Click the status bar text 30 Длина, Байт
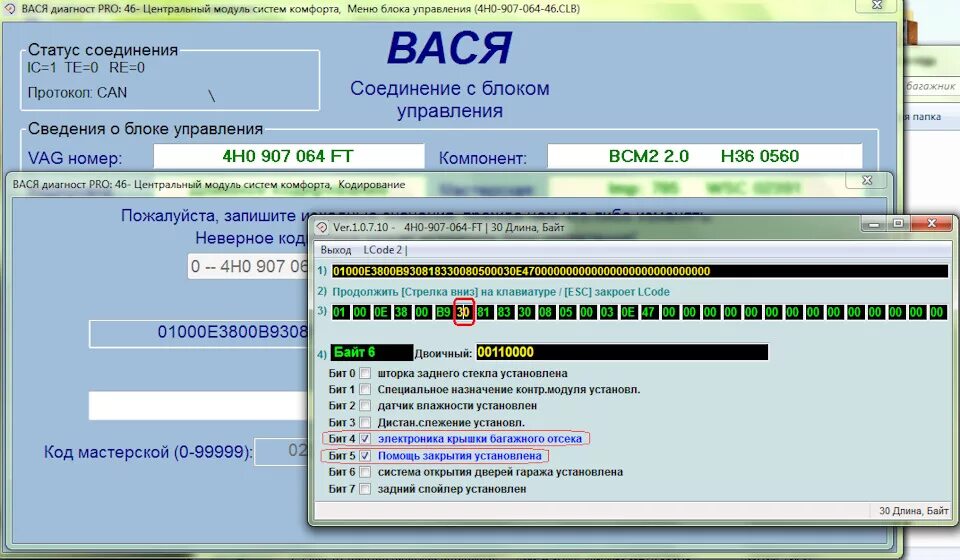 (x=913, y=510)
